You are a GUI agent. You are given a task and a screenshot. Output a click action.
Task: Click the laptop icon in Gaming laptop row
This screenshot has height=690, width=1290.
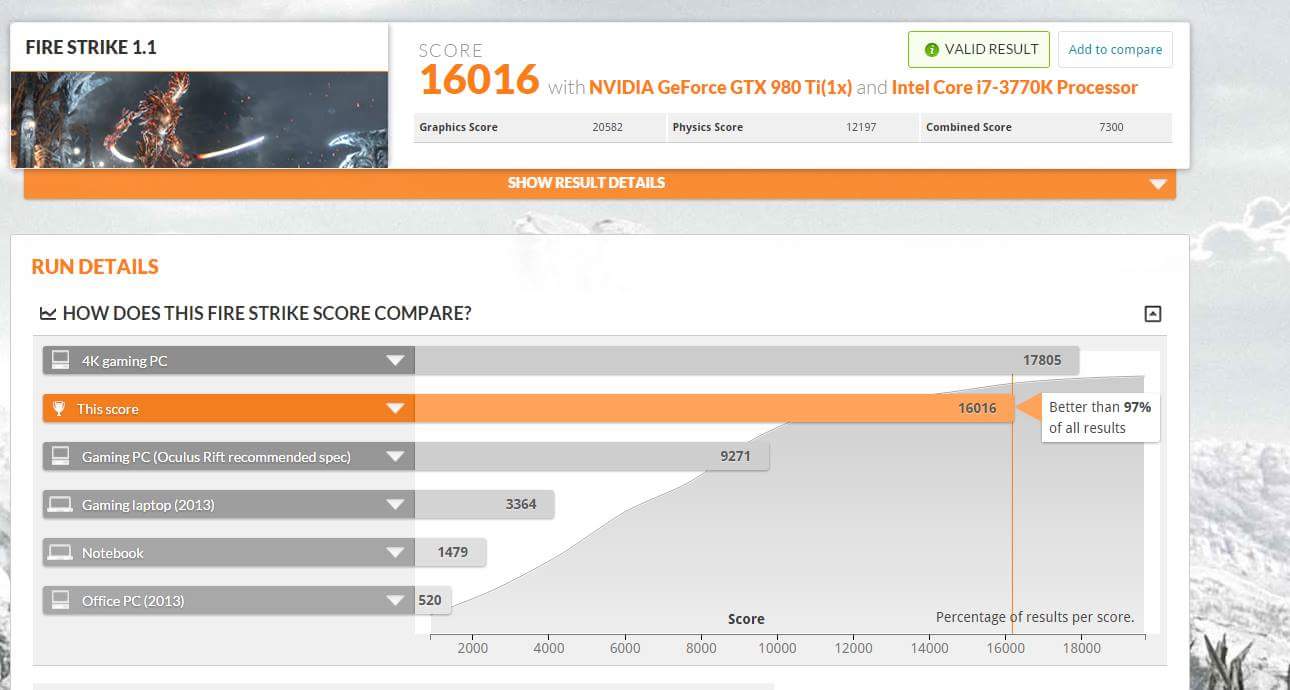[x=60, y=504]
